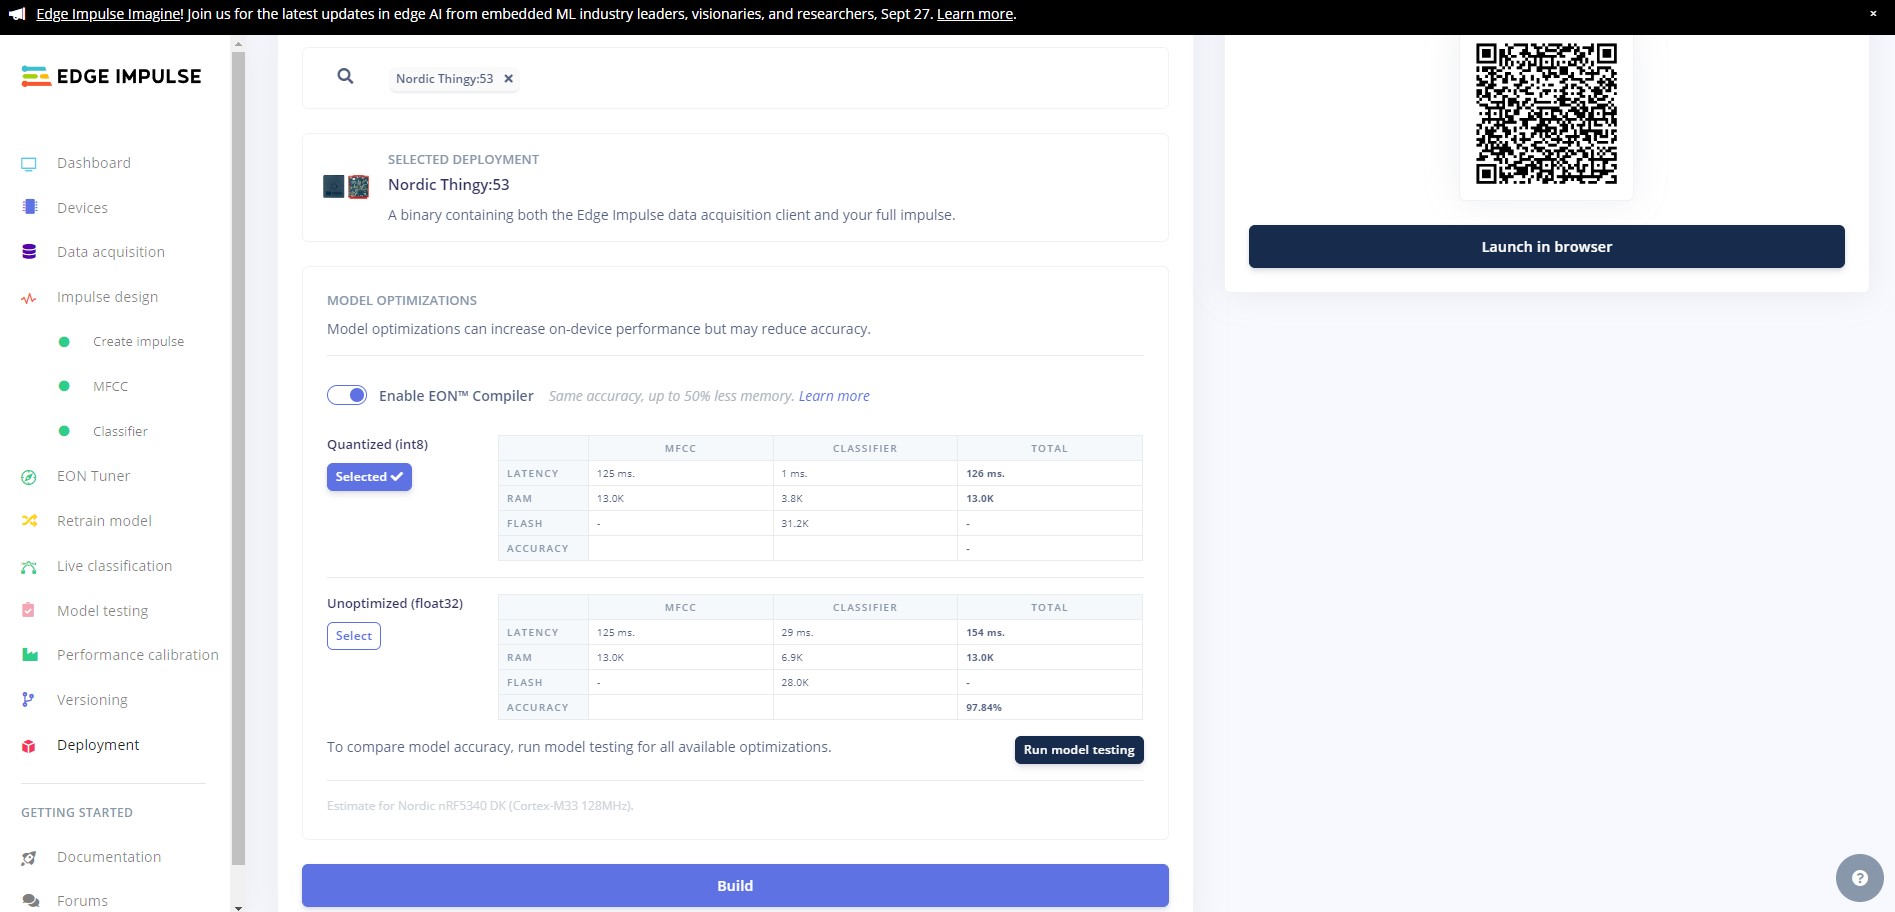Open Impulse design section
This screenshot has width=1895, height=912.
tap(108, 297)
